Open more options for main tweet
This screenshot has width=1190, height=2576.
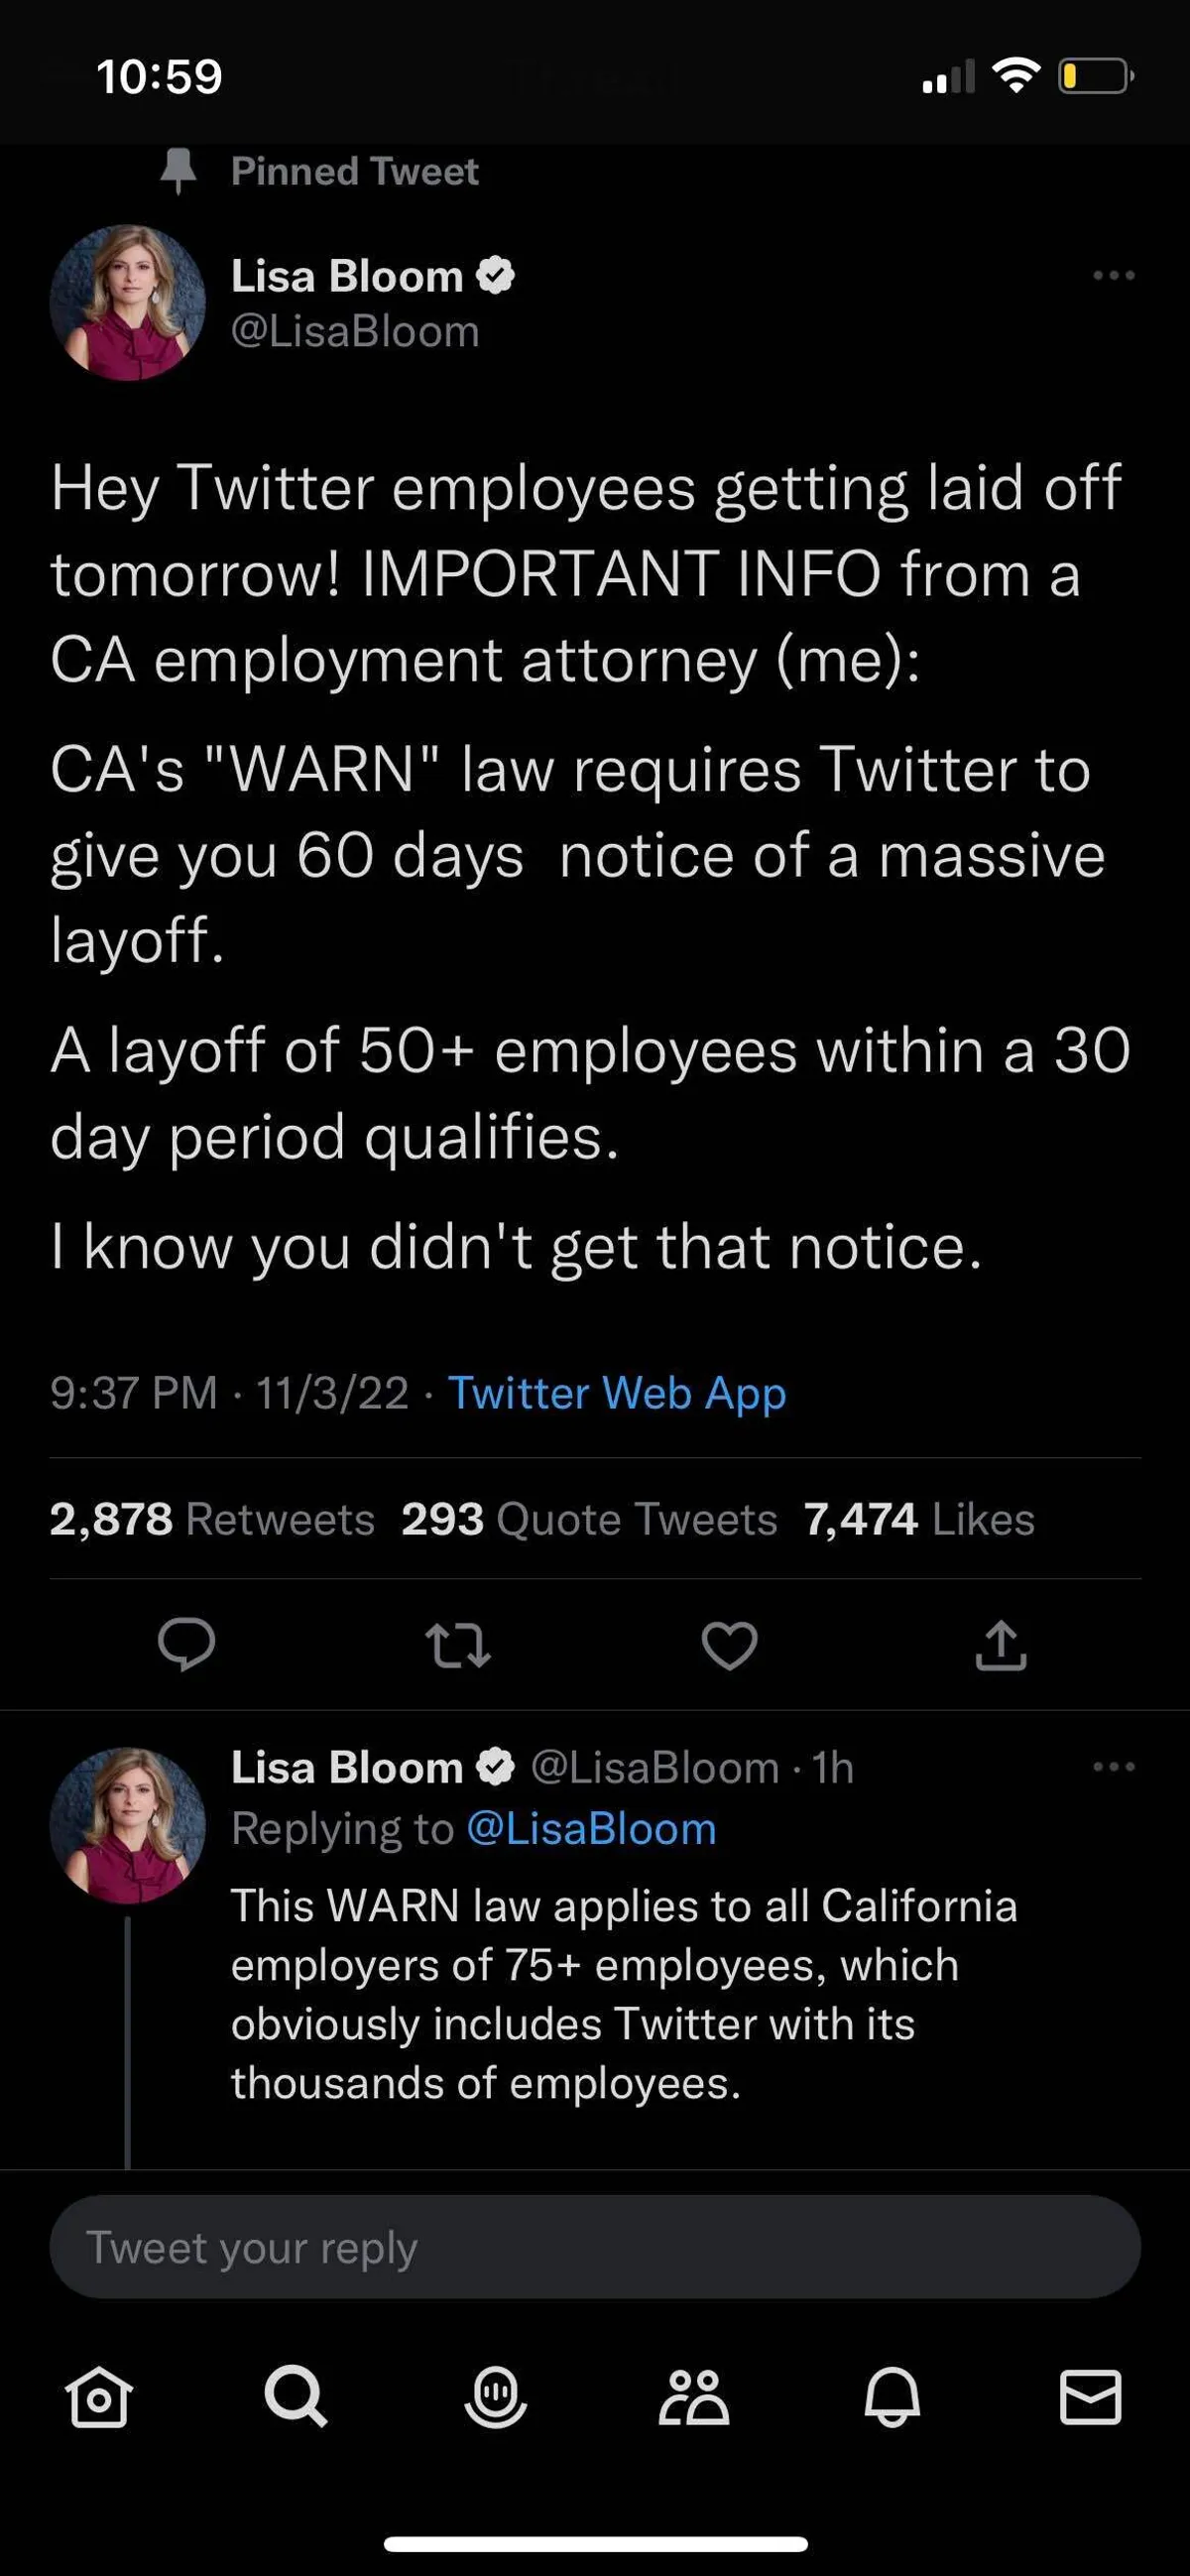(1114, 275)
